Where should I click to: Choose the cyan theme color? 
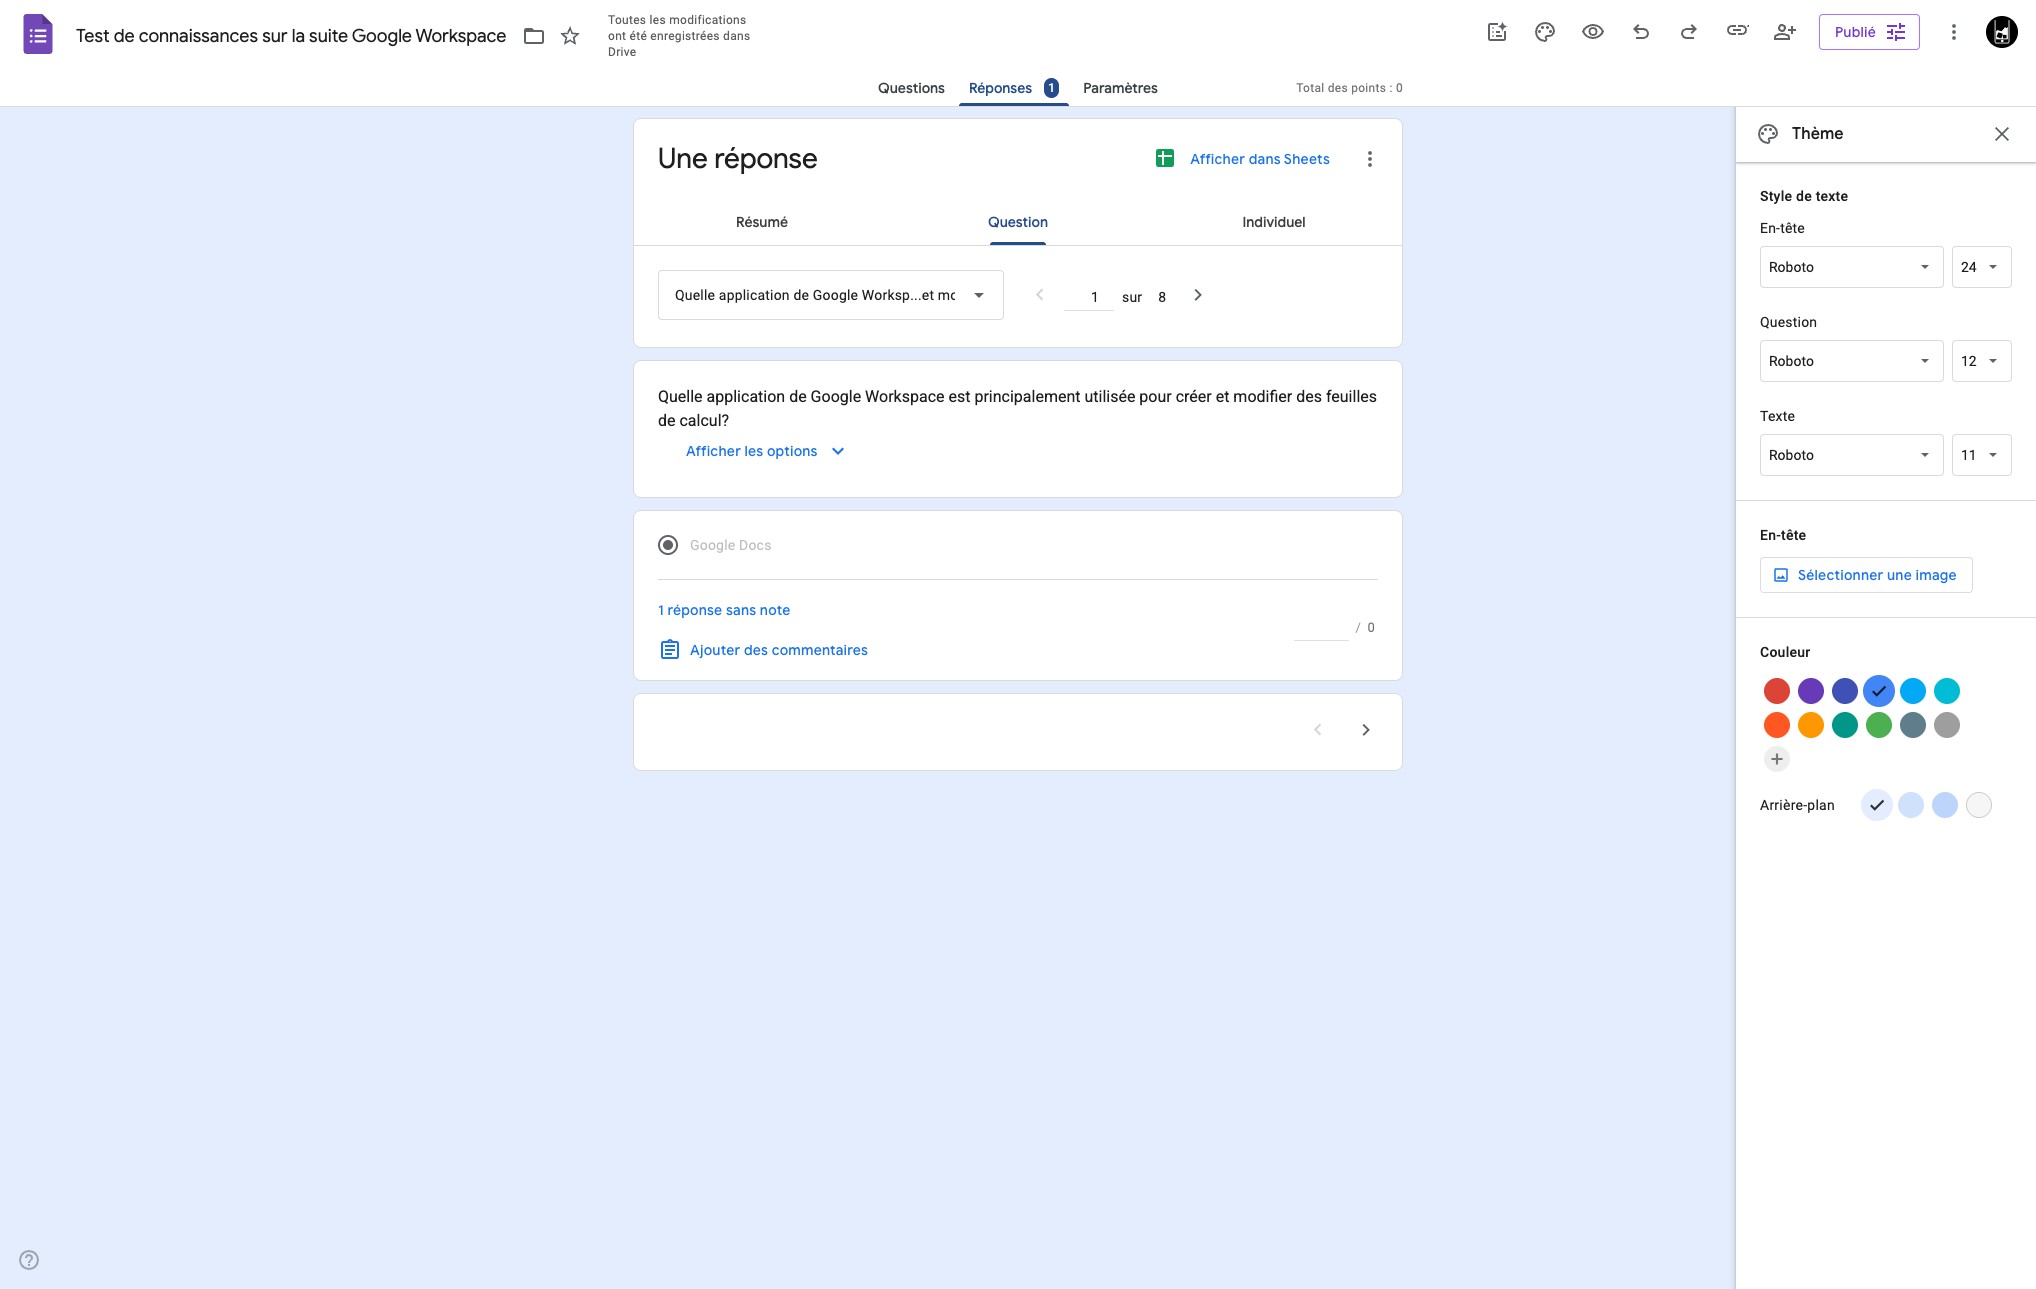click(1947, 691)
